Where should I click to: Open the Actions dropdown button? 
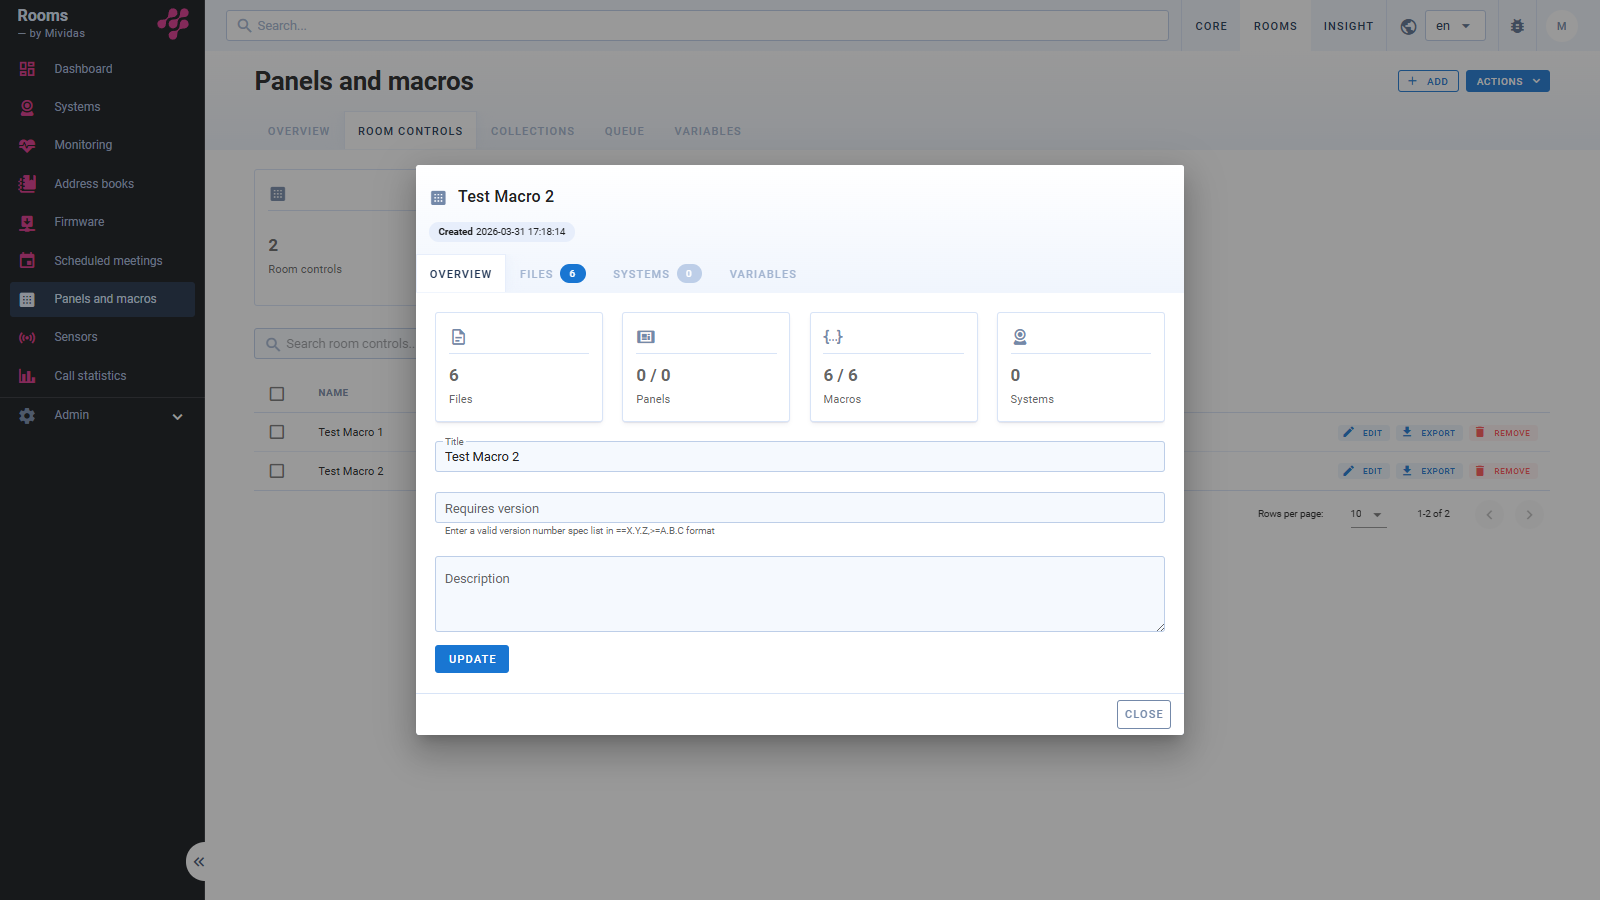[1507, 81]
